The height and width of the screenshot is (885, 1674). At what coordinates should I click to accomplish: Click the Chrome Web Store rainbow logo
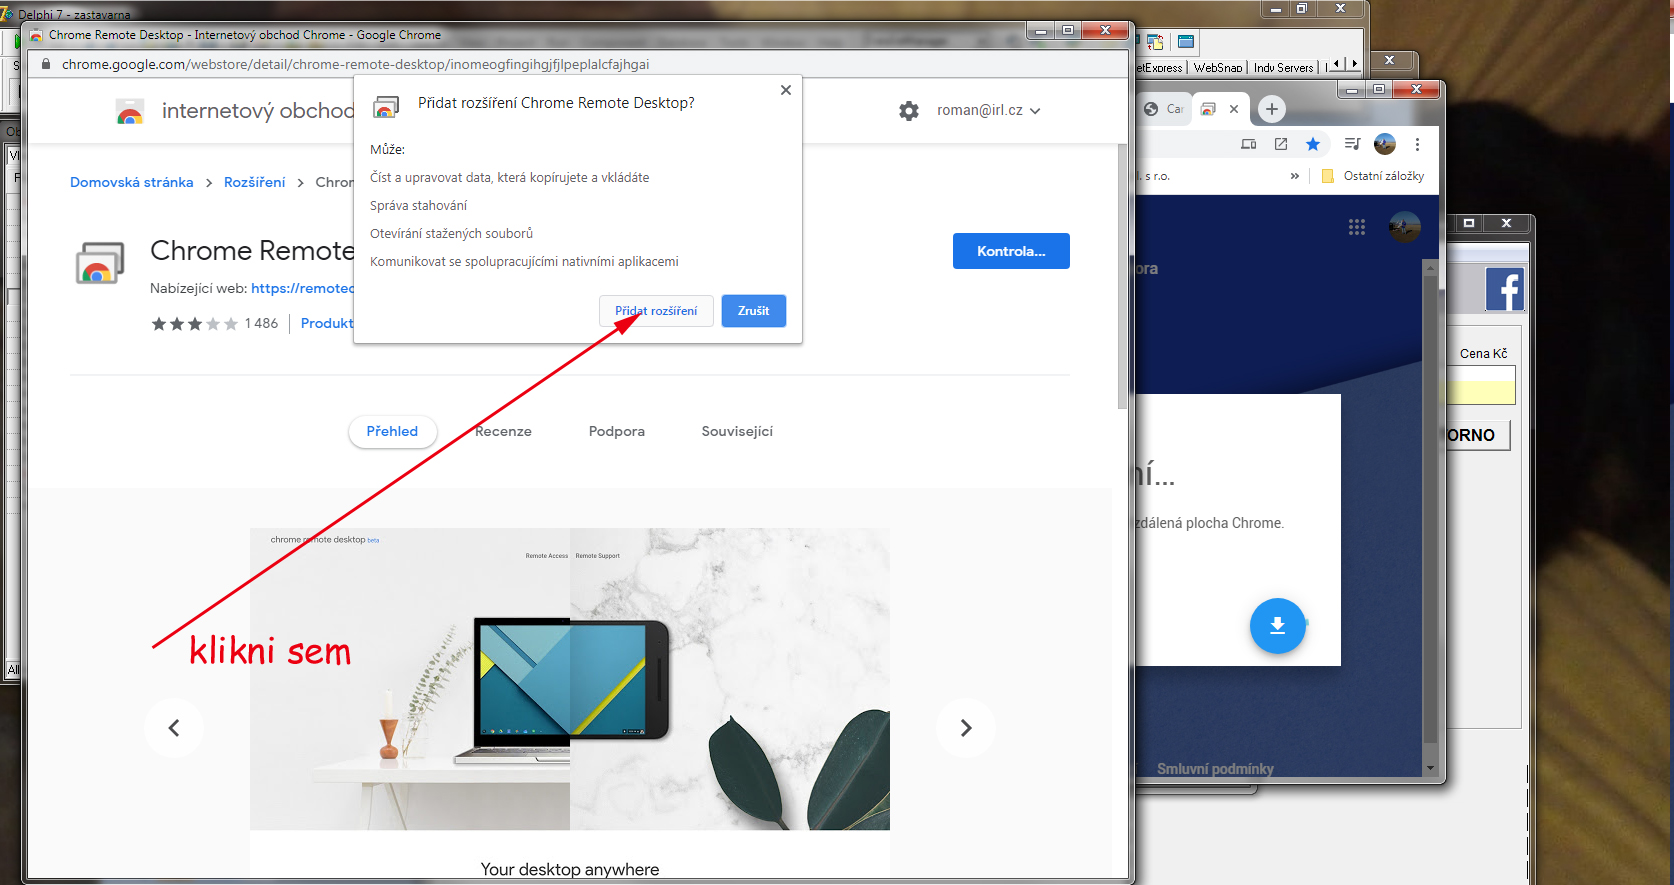[x=130, y=111]
